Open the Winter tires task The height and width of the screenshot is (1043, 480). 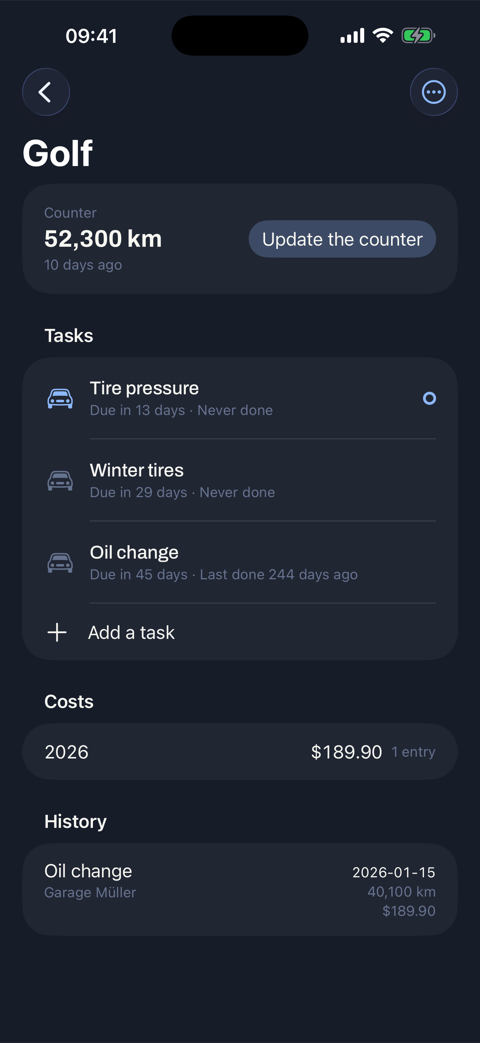pyautogui.click(x=240, y=480)
